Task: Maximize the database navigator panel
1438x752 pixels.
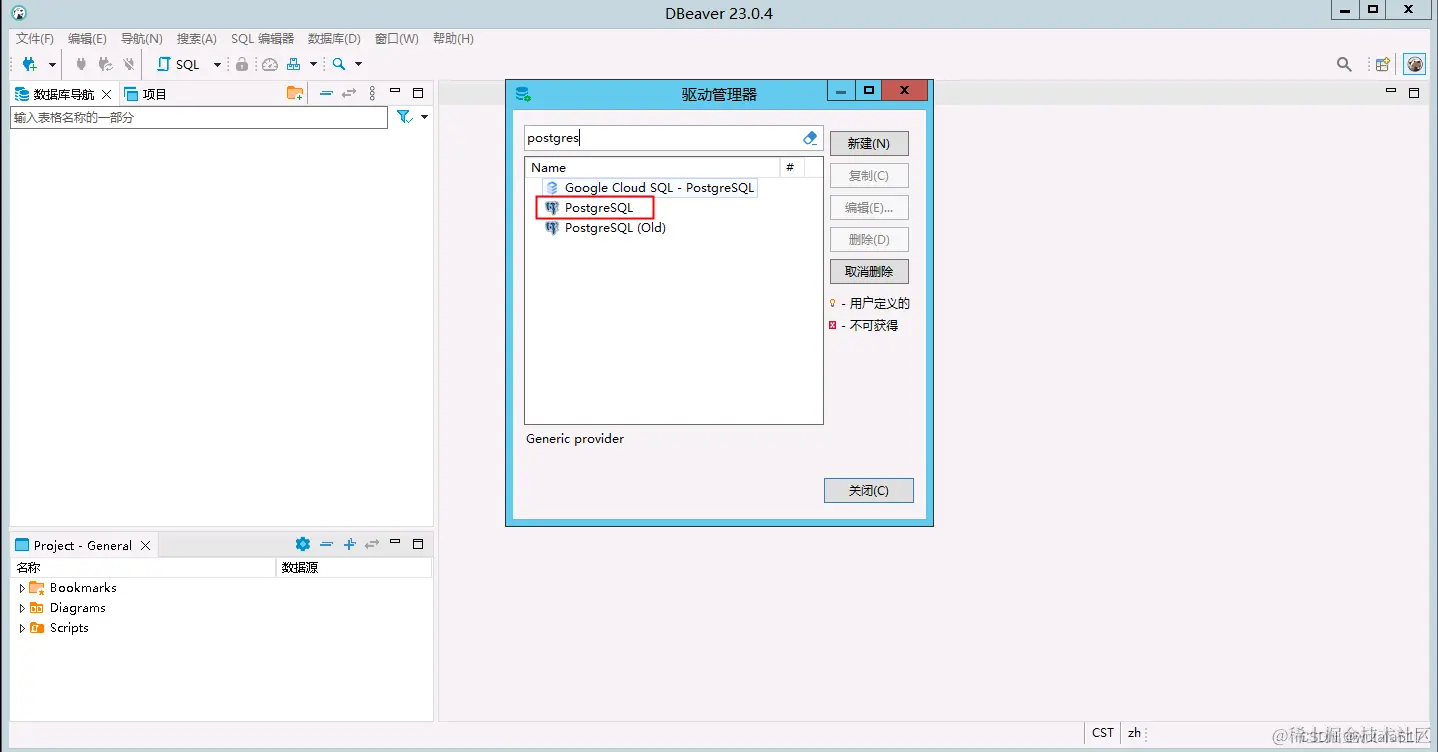Action: (x=418, y=93)
